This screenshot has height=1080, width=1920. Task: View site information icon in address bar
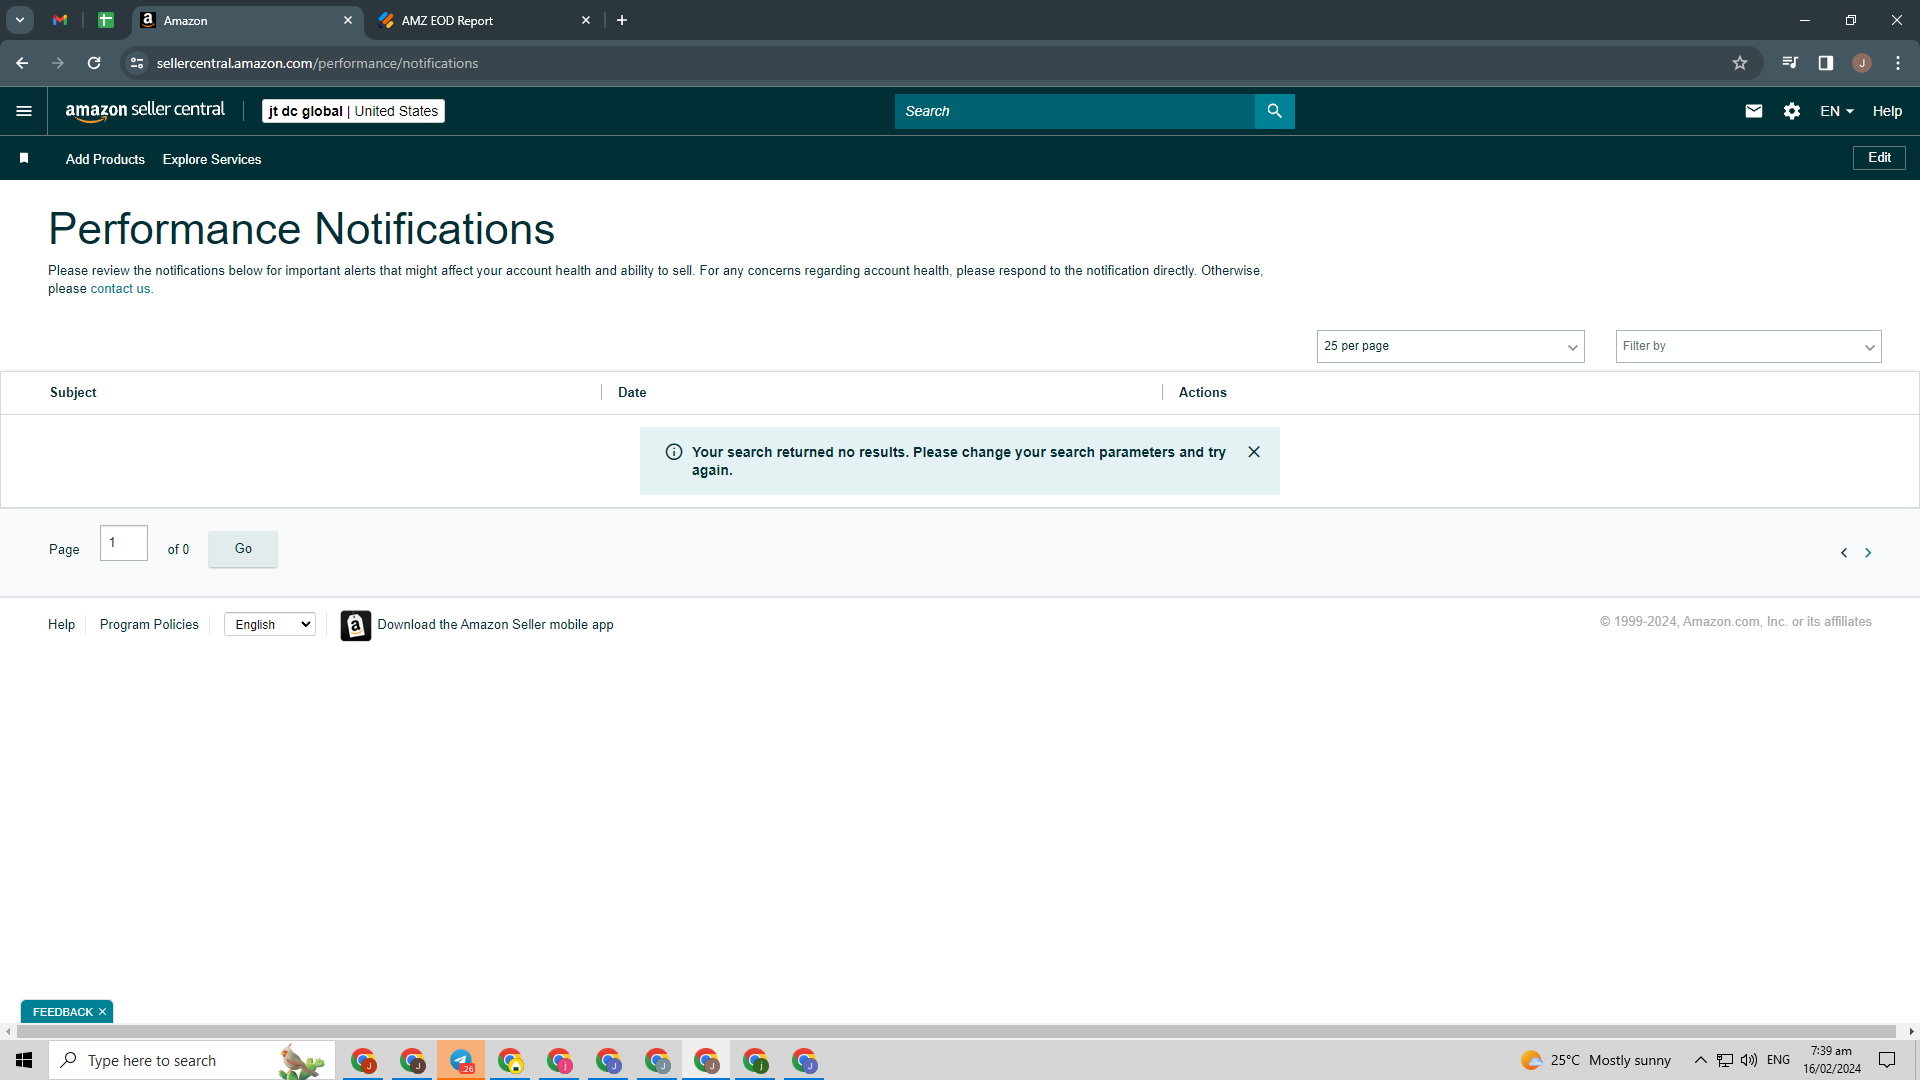[x=137, y=63]
